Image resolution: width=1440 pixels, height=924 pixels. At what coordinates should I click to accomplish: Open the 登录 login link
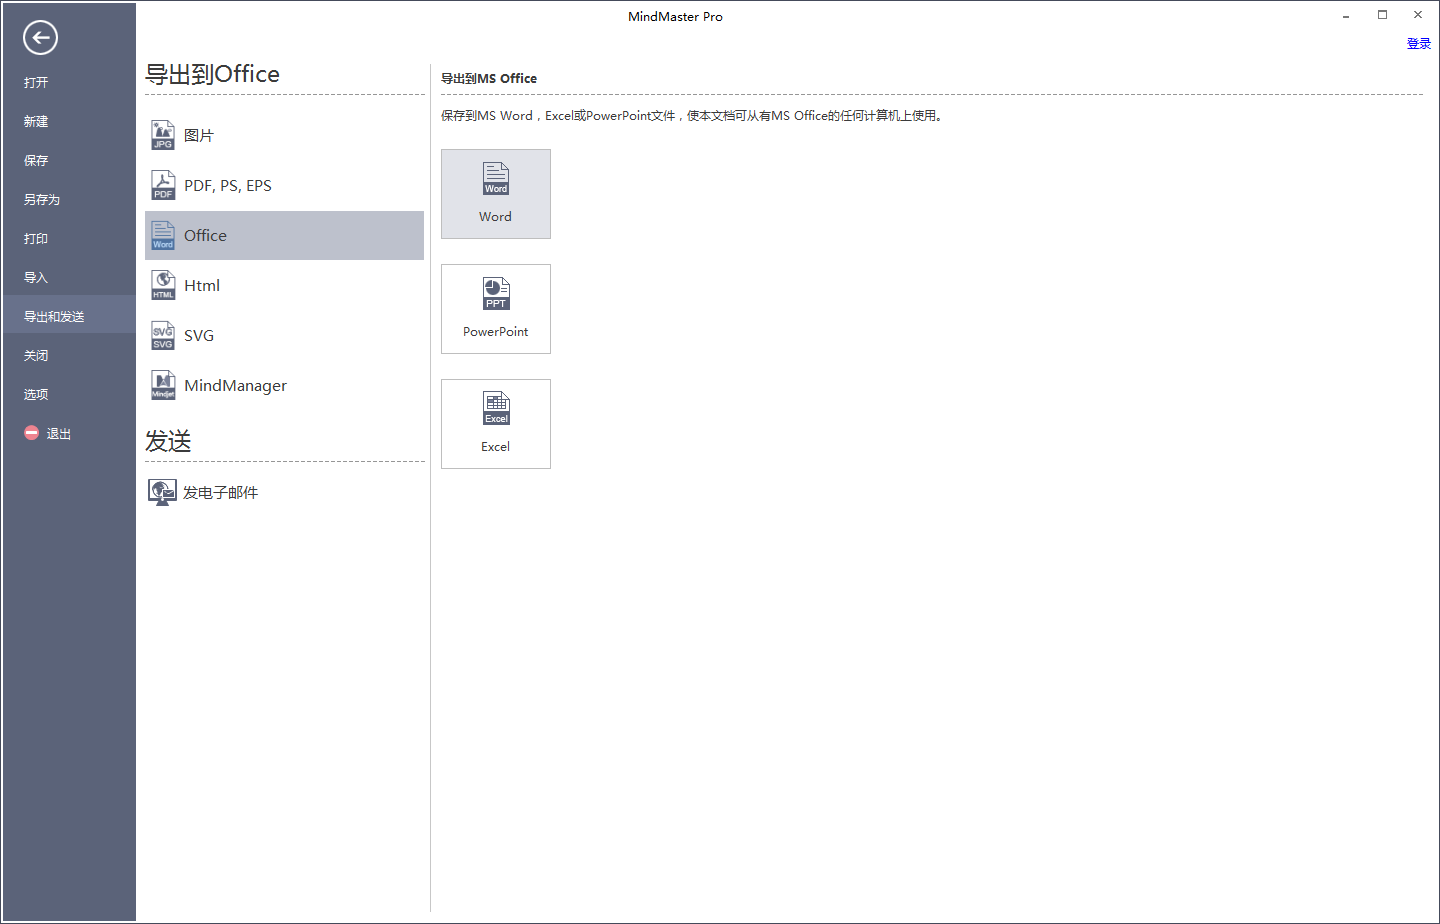coord(1418,44)
